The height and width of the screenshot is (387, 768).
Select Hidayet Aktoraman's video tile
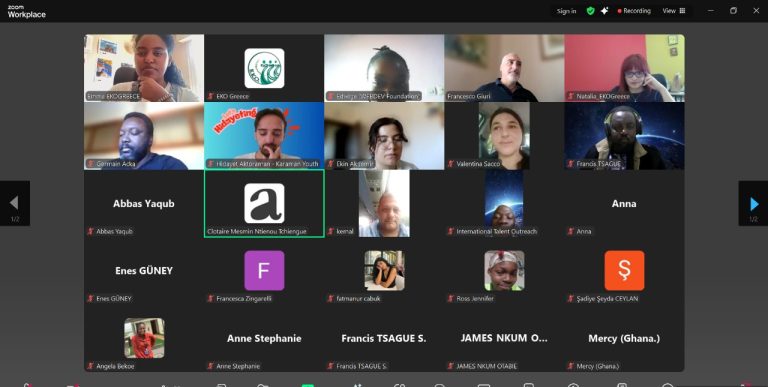264,136
